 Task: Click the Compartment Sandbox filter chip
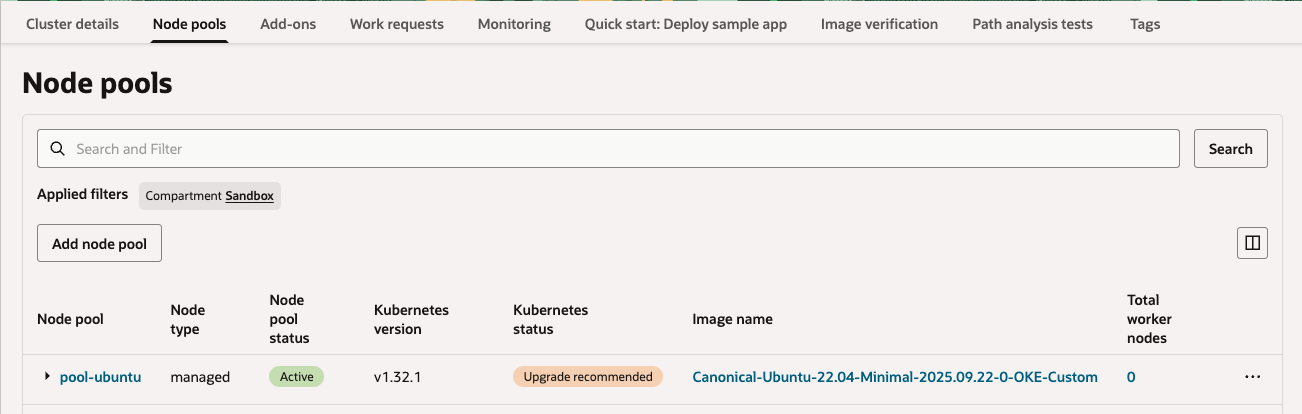[210, 196]
